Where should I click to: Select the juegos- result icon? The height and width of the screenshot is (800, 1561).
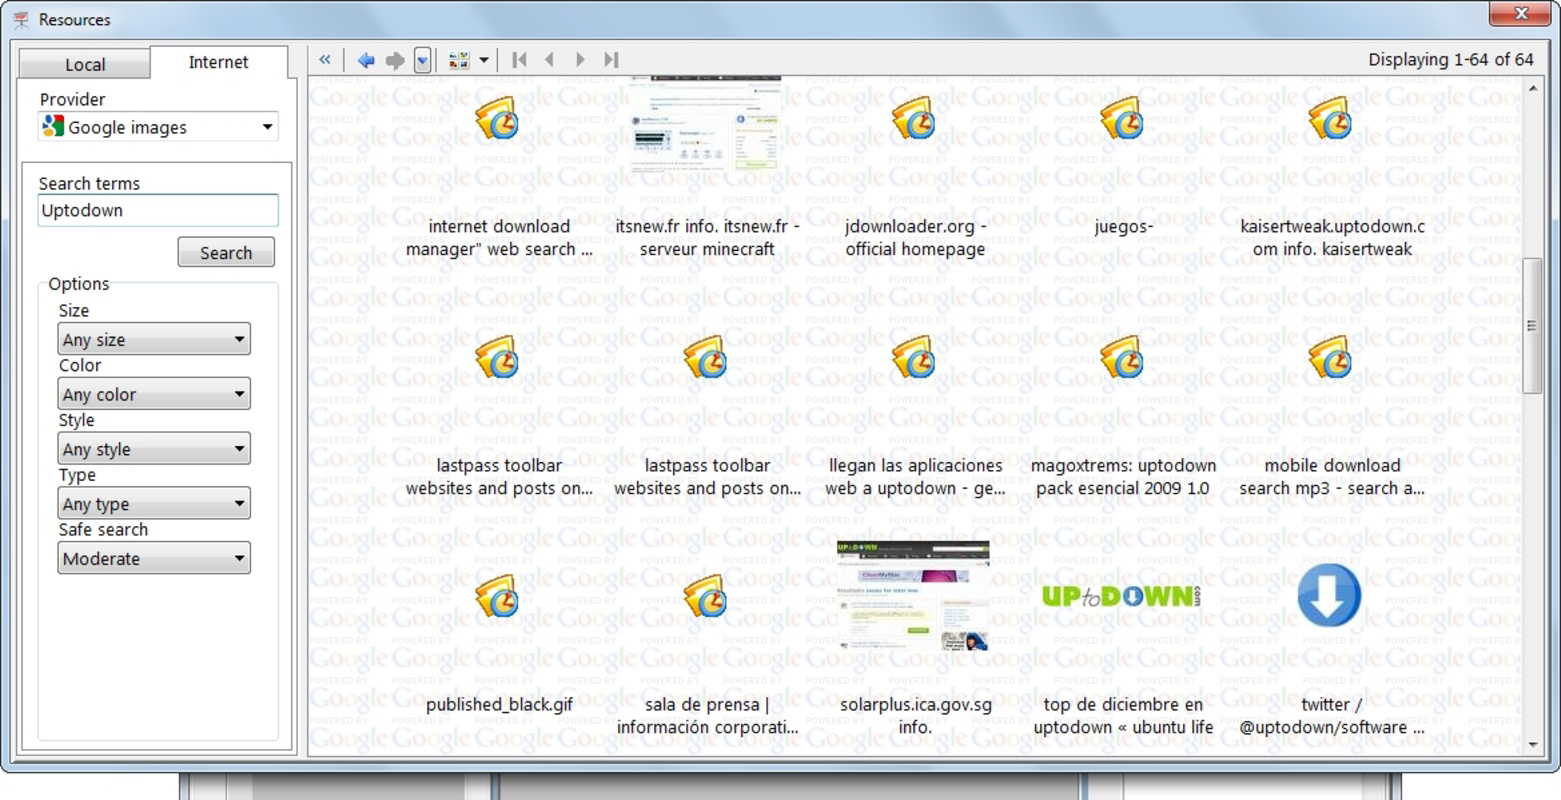[1122, 118]
